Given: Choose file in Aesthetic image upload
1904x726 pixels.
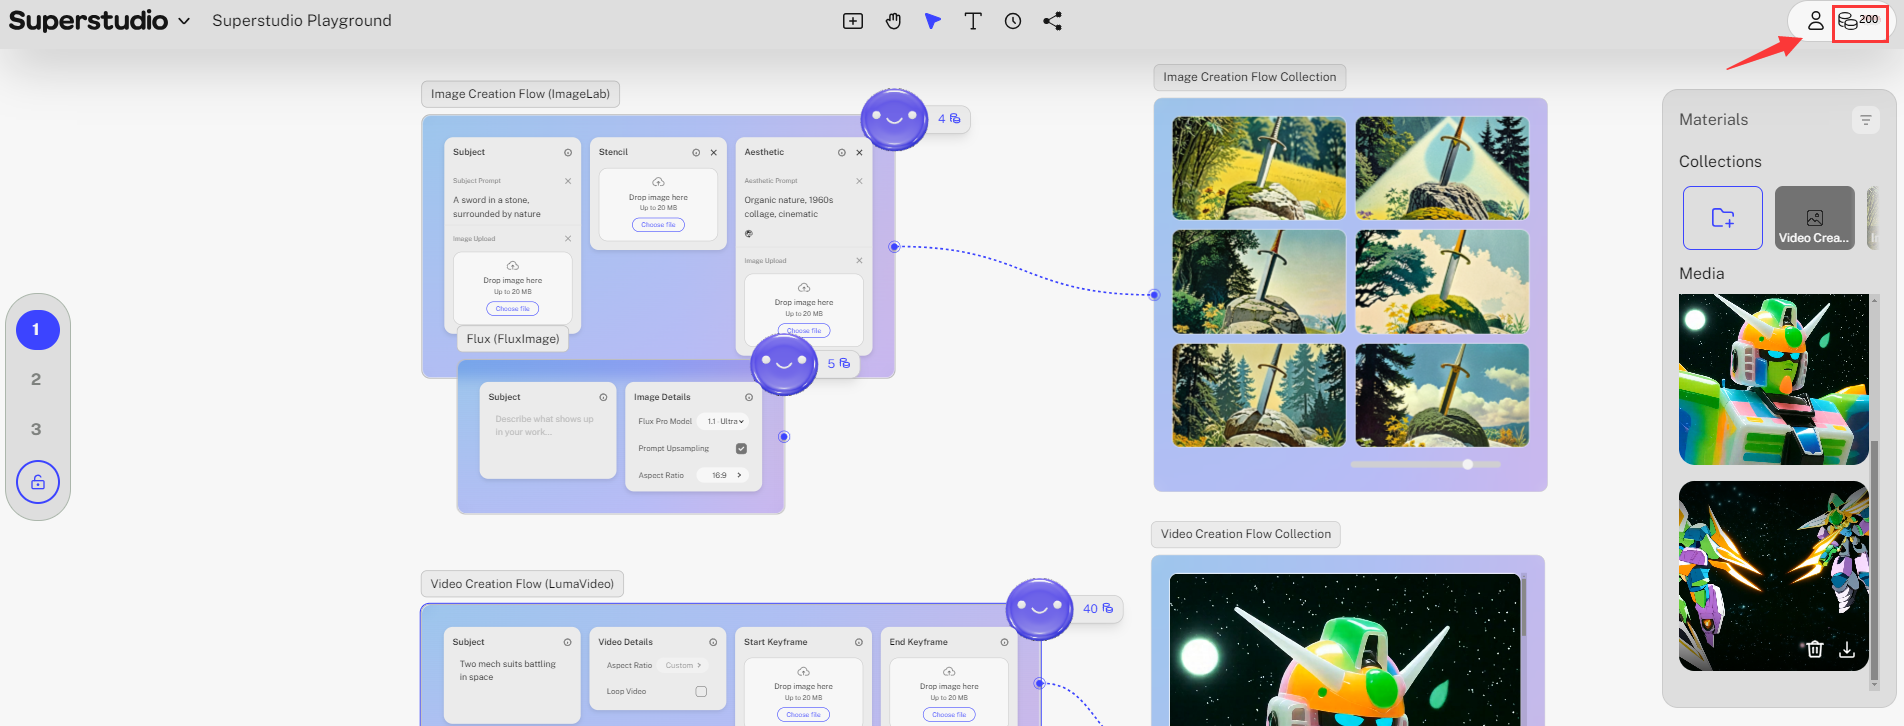Looking at the screenshot, I should 804,331.
